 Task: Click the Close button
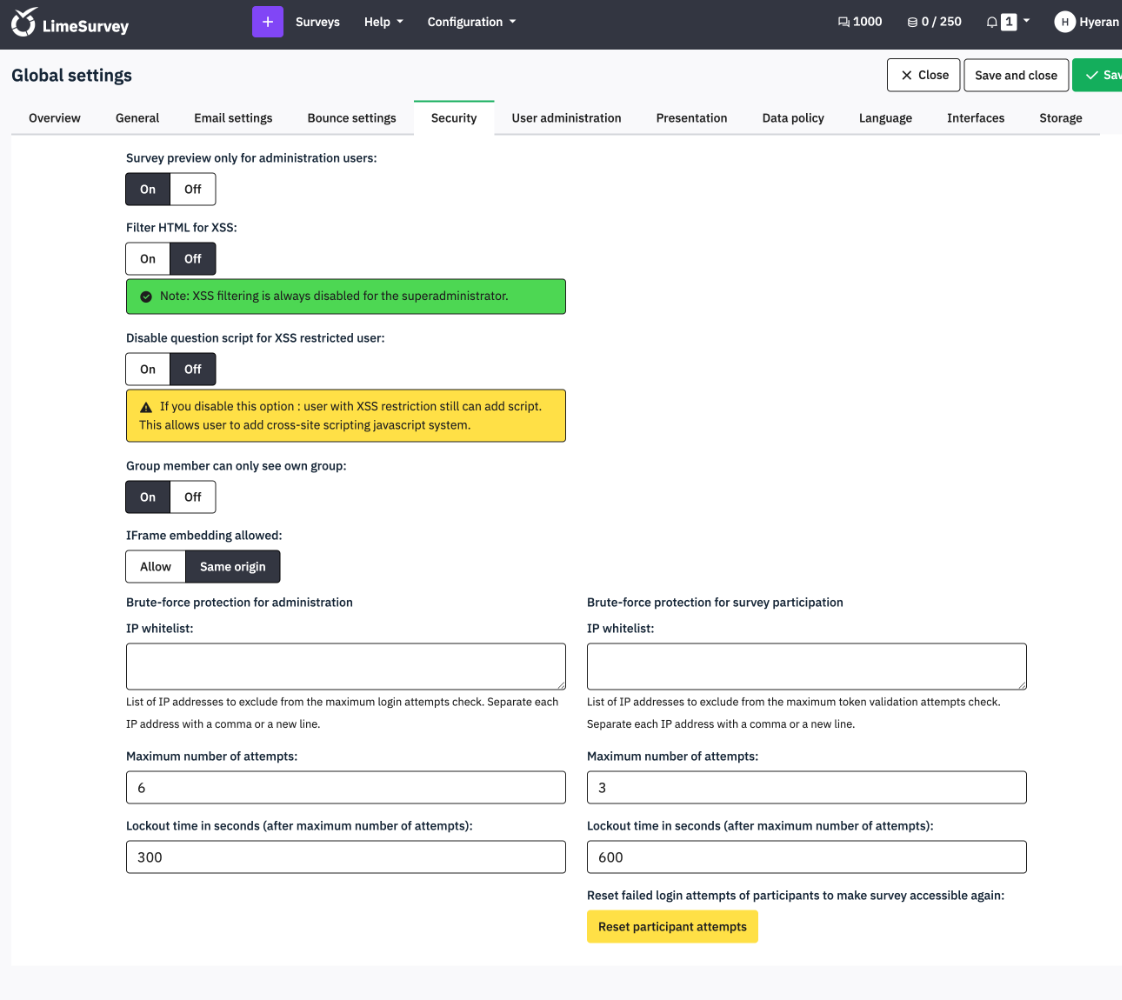(923, 75)
